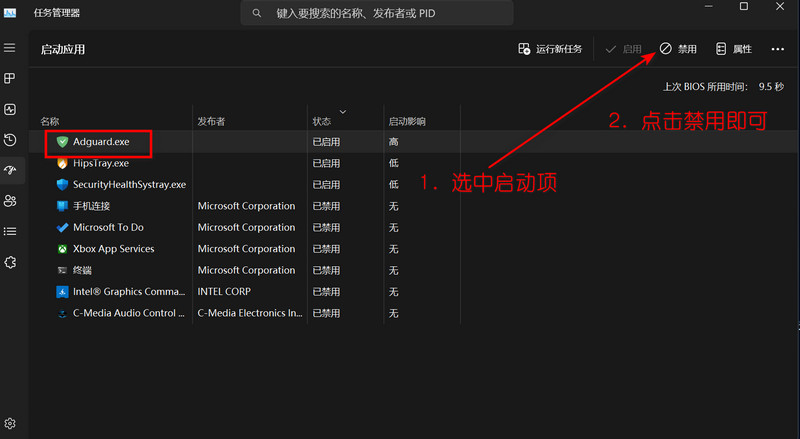Click the Xbox App Services icon
800x439 pixels.
tap(62, 249)
